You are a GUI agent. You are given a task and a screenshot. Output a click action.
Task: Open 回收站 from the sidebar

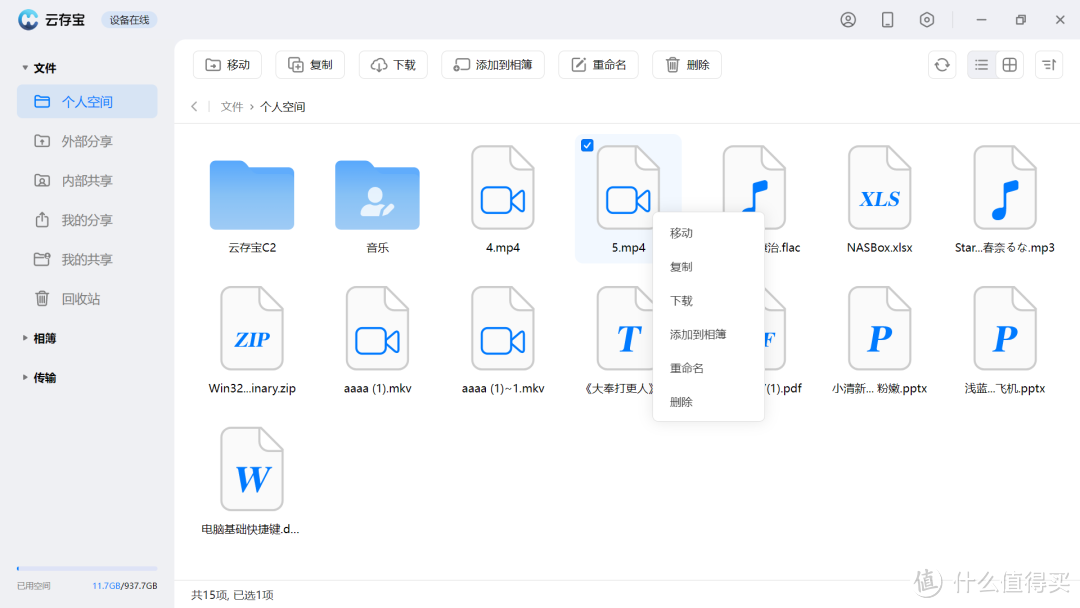87,298
